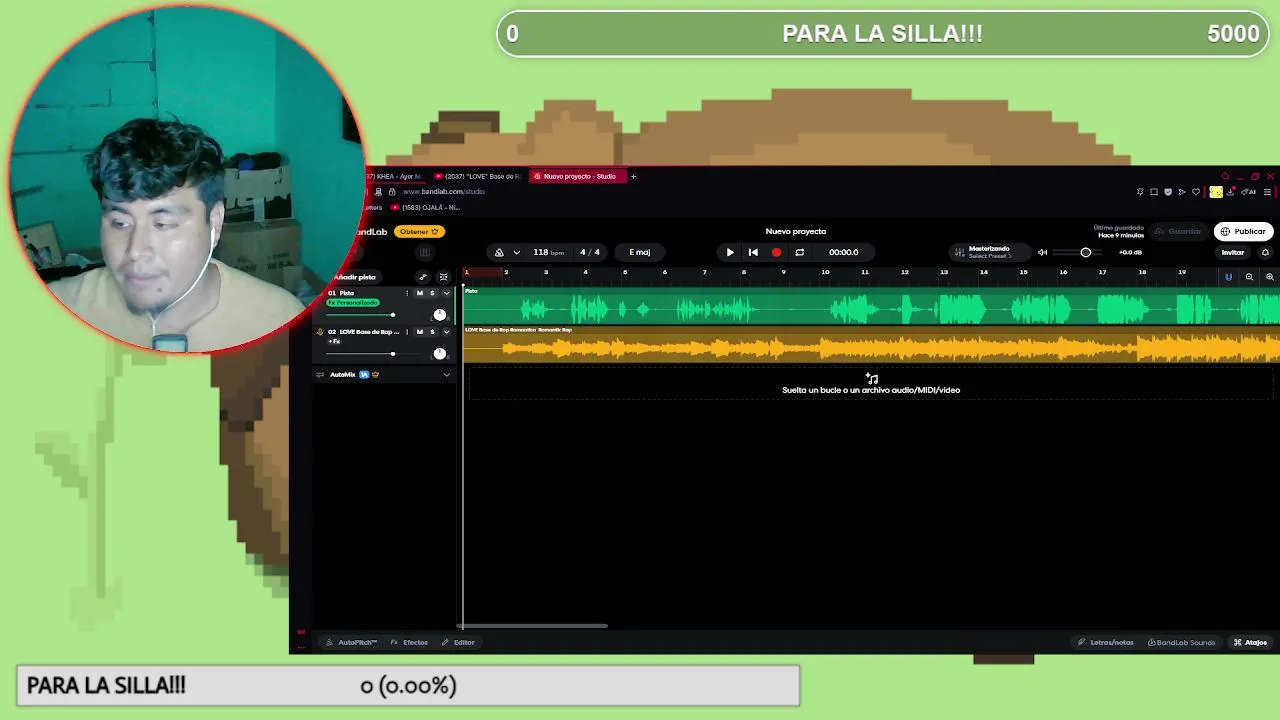Image resolution: width=1280 pixels, height=720 pixels.
Task: Select the green Pista audio region
Action: pyautogui.click(x=871, y=305)
